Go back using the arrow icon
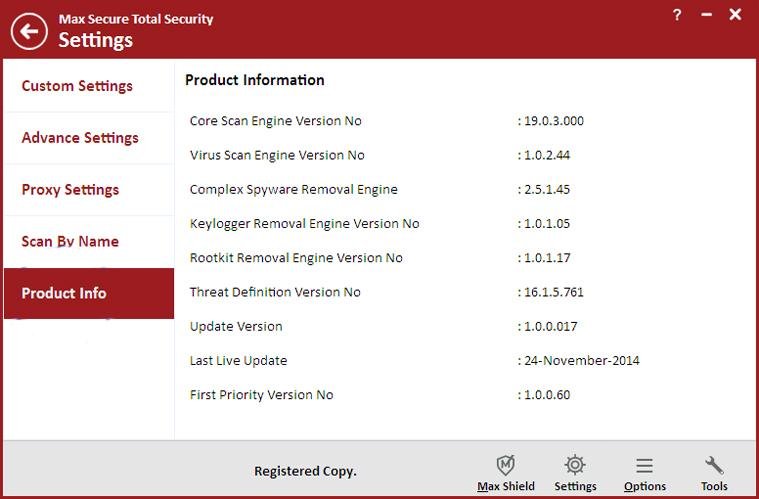Viewport: 759px width, 499px height. pos(29,31)
